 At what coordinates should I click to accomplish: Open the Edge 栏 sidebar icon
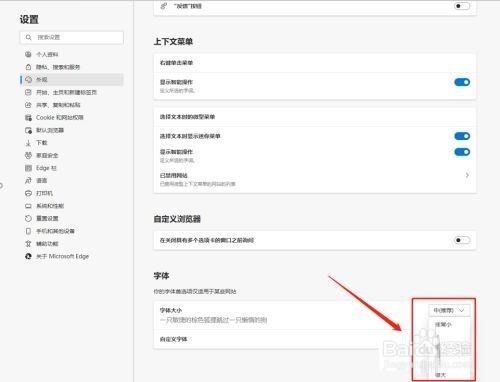(28, 168)
